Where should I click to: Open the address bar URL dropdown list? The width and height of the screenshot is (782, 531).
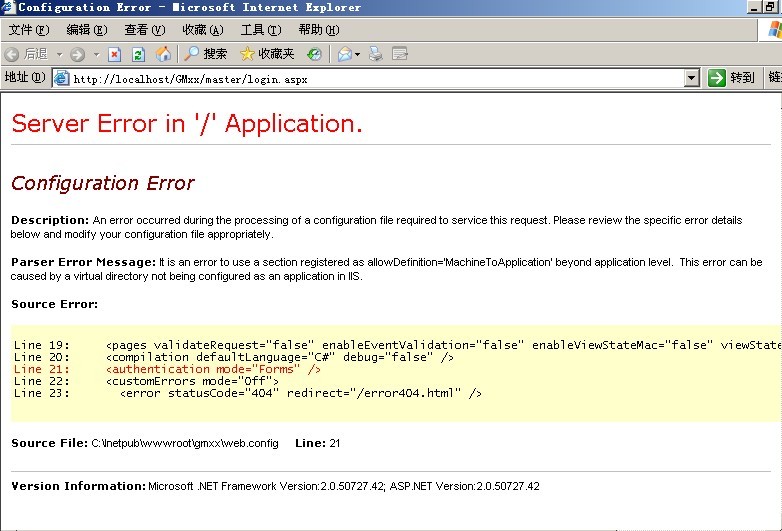pos(692,78)
